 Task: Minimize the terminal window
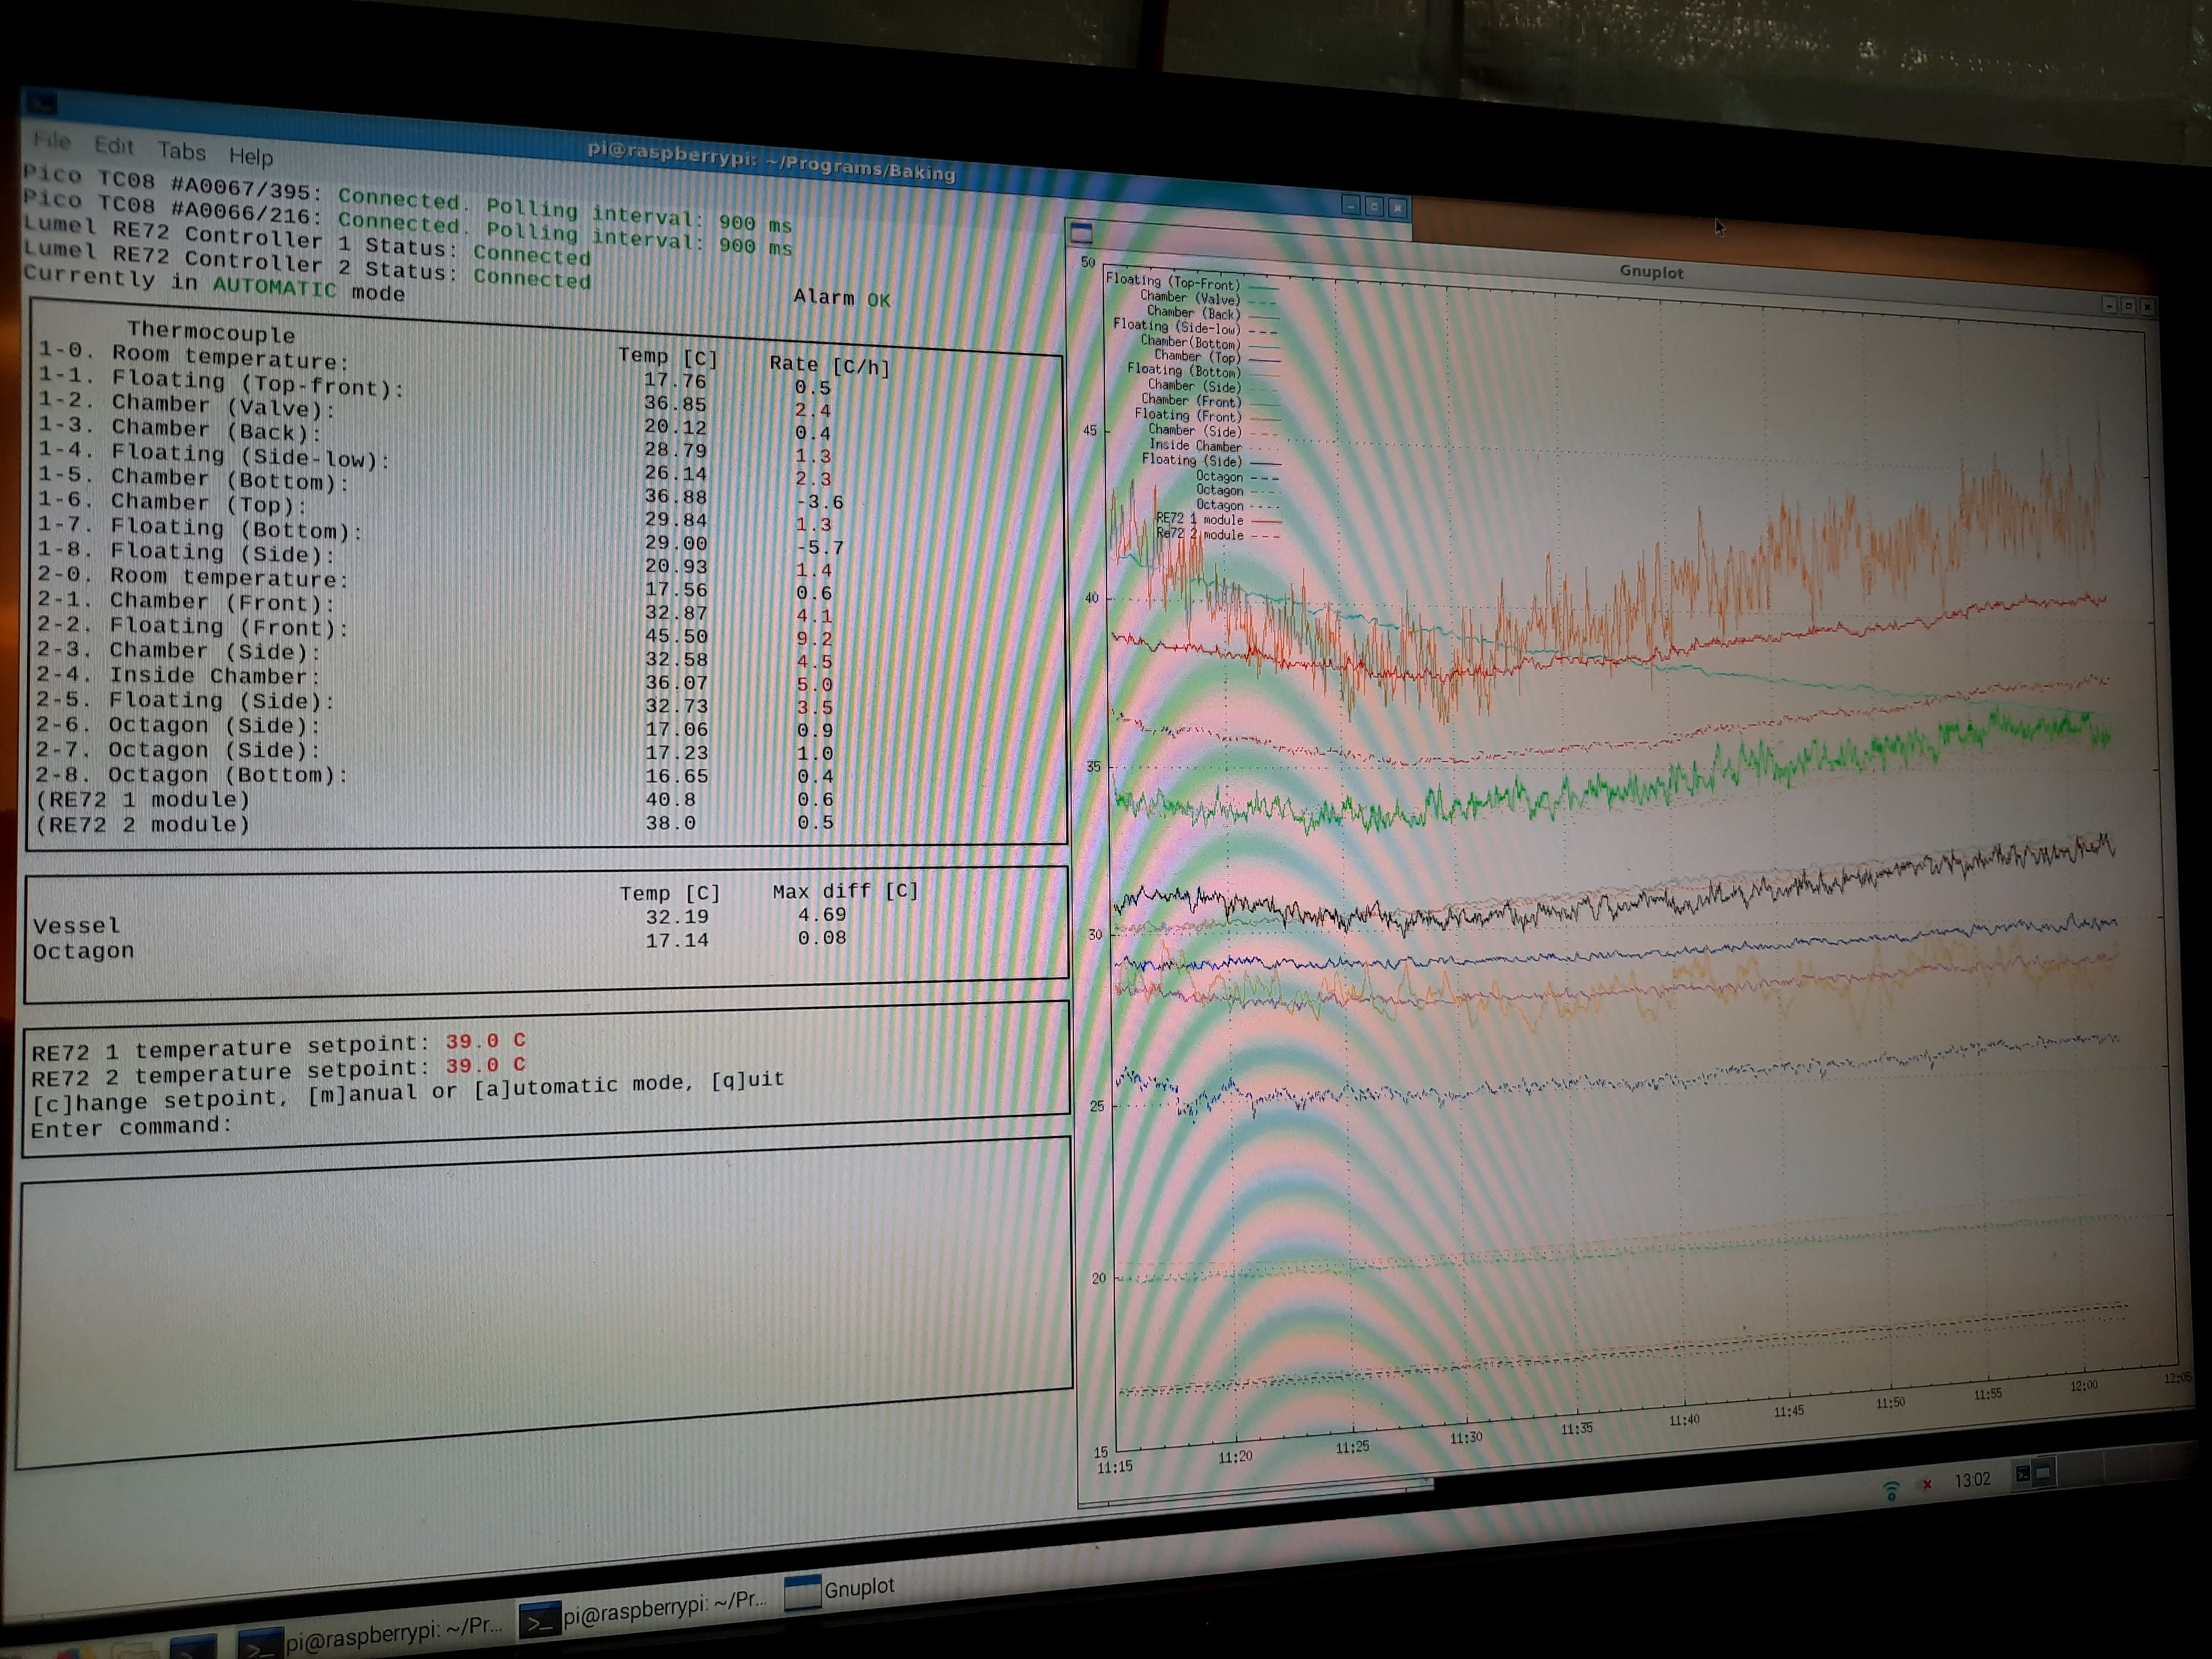[x=1351, y=205]
